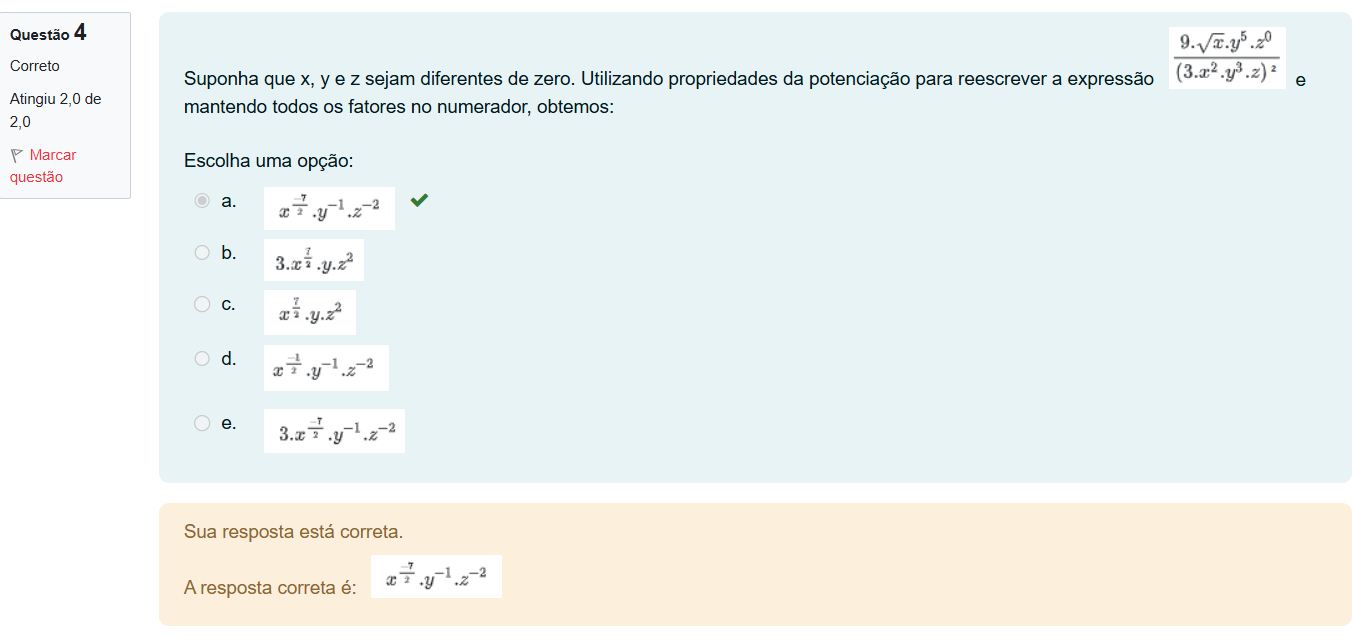Click the formula image of option e

coord(334,431)
